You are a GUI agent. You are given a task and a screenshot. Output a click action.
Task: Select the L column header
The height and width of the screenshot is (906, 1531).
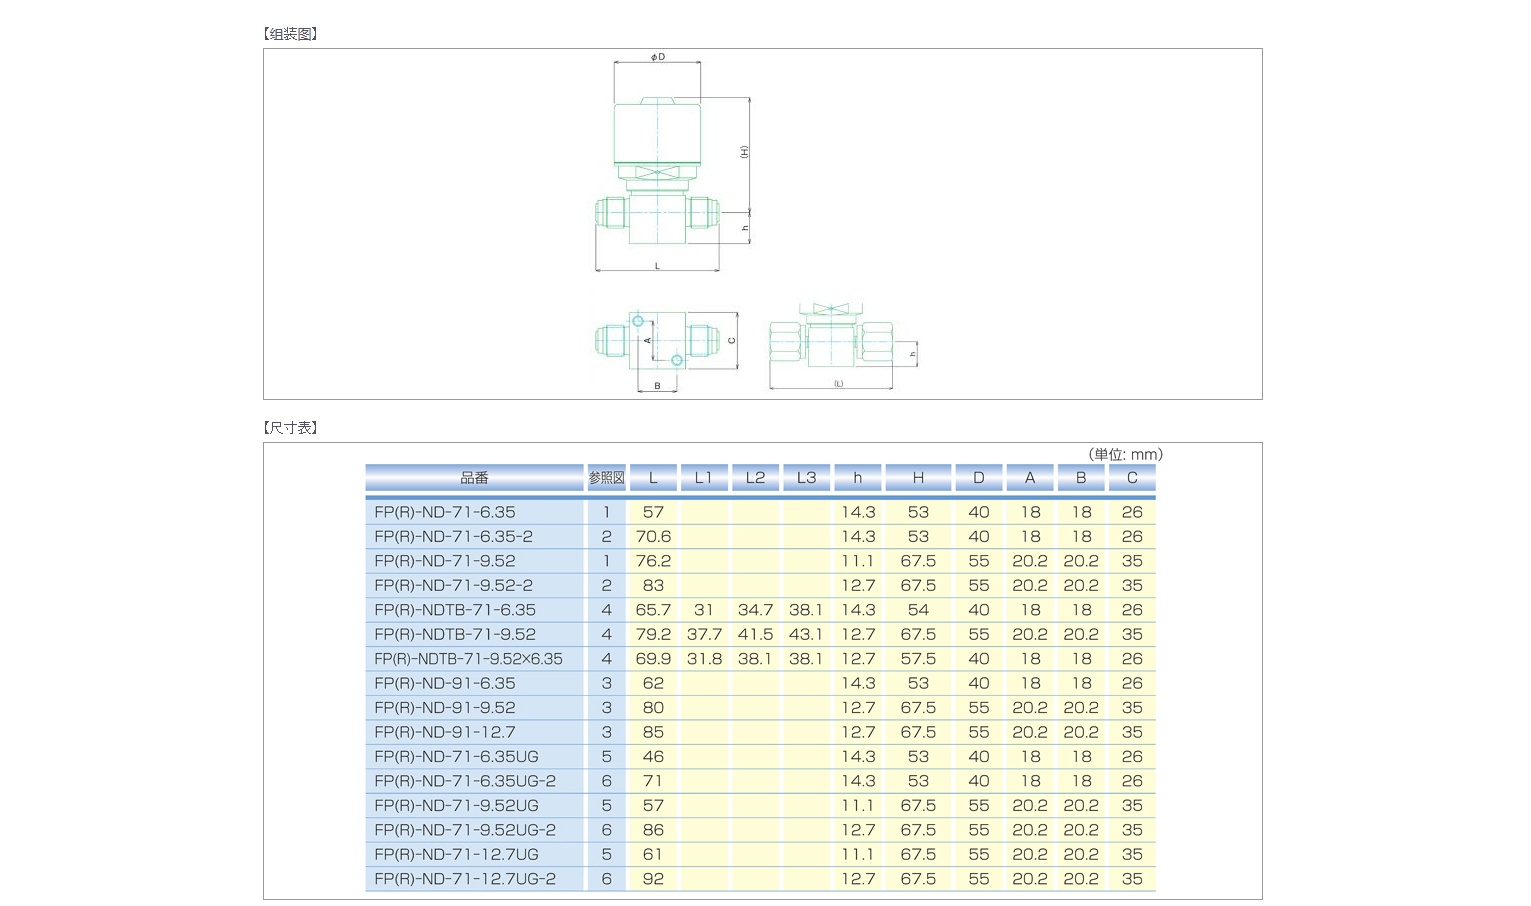[x=652, y=477]
